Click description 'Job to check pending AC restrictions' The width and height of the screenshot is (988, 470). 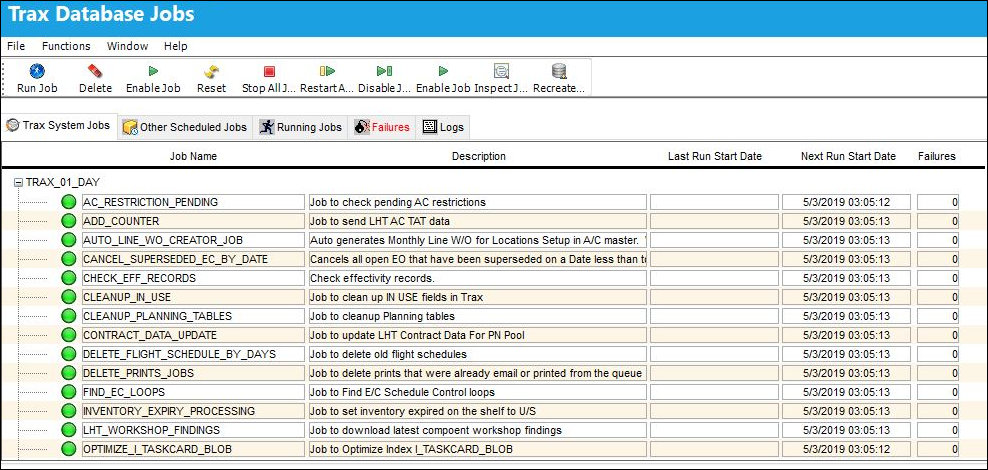477,202
